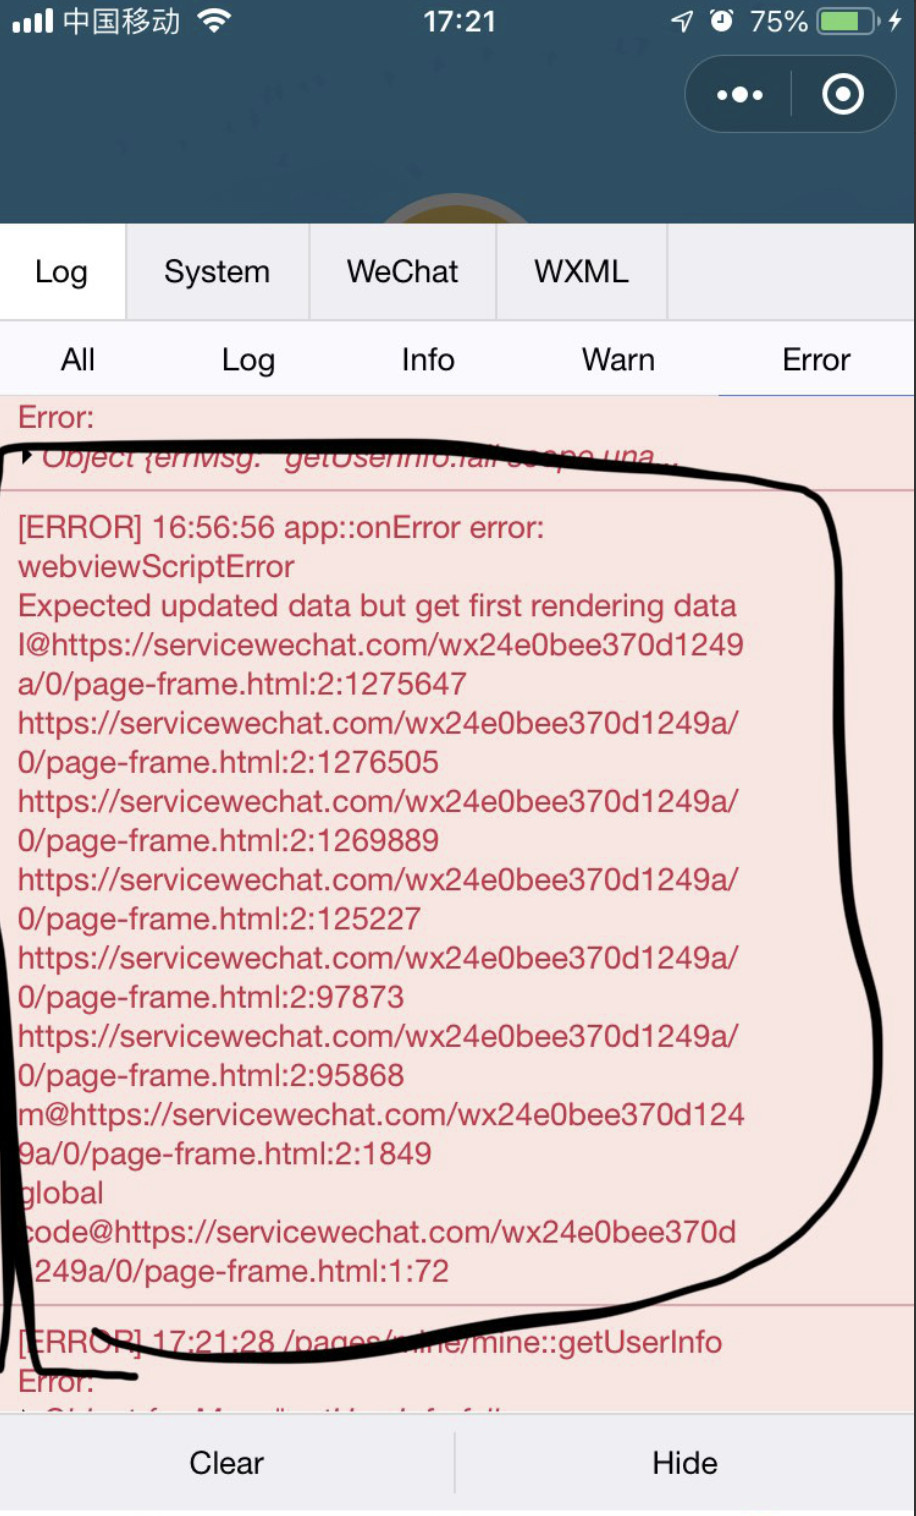The width and height of the screenshot is (916, 1516).
Task: Tap the alarm clock status icon
Action: [721, 21]
